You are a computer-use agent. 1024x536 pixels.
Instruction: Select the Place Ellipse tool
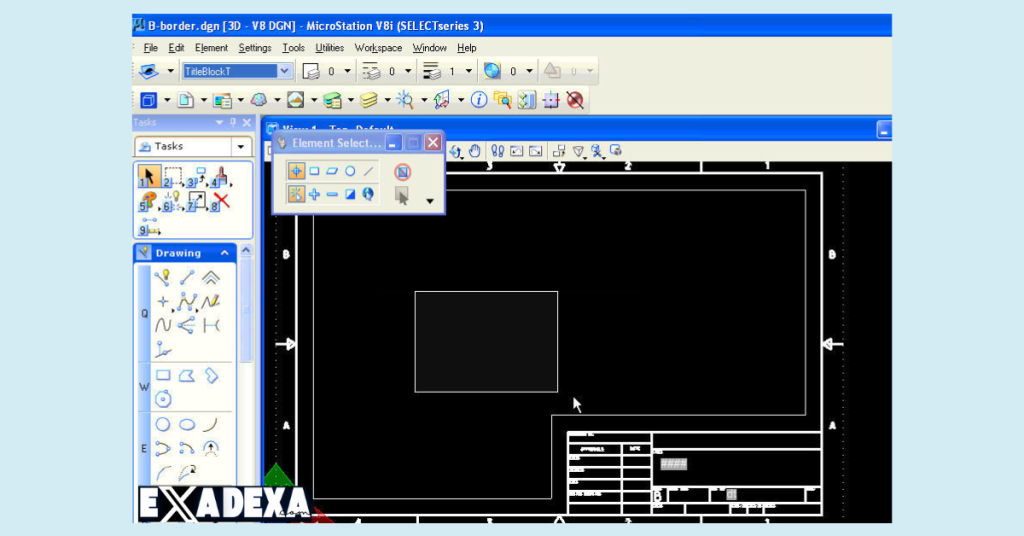[x=187, y=424]
